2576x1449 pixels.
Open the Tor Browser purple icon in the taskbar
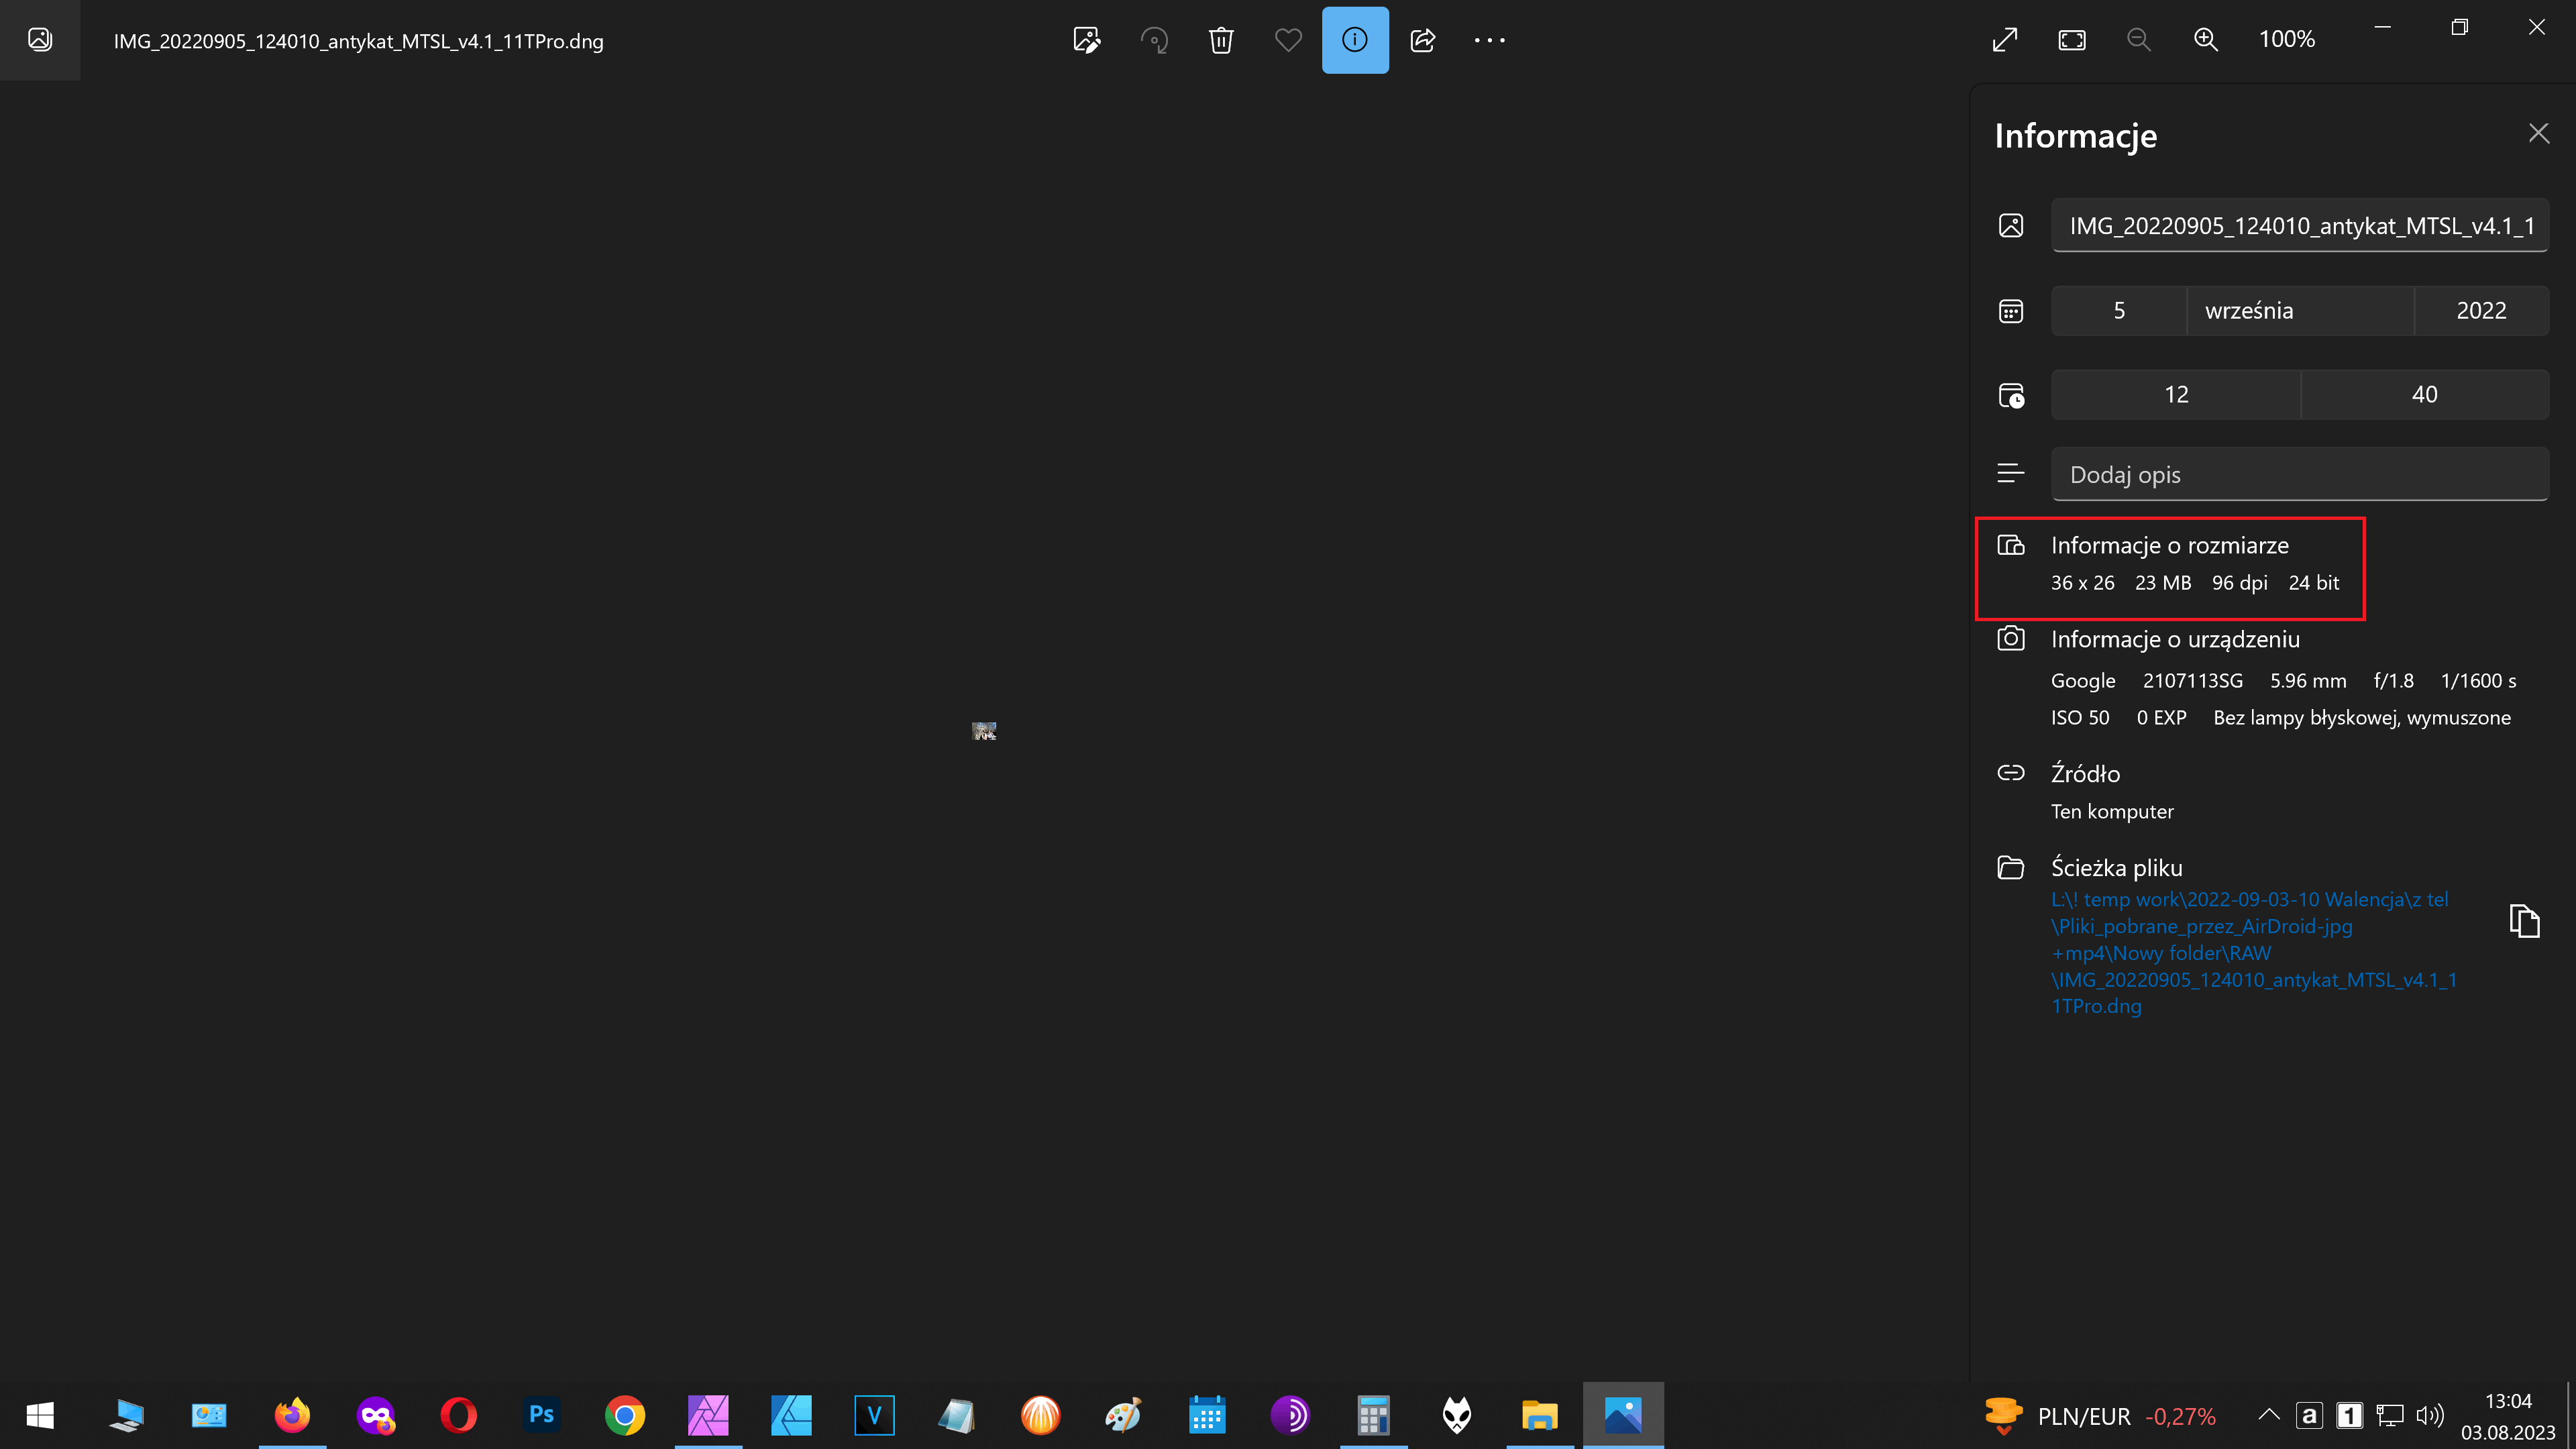click(1290, 1415)
